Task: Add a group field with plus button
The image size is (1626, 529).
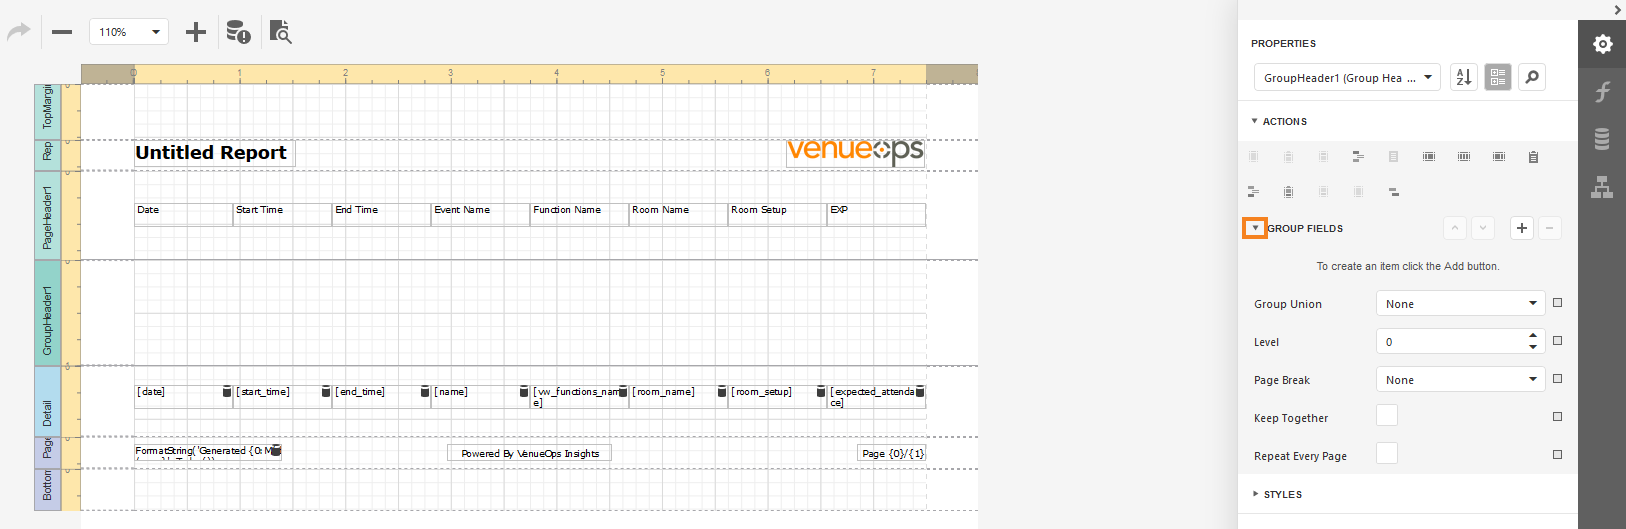Action: [1521, 228]
